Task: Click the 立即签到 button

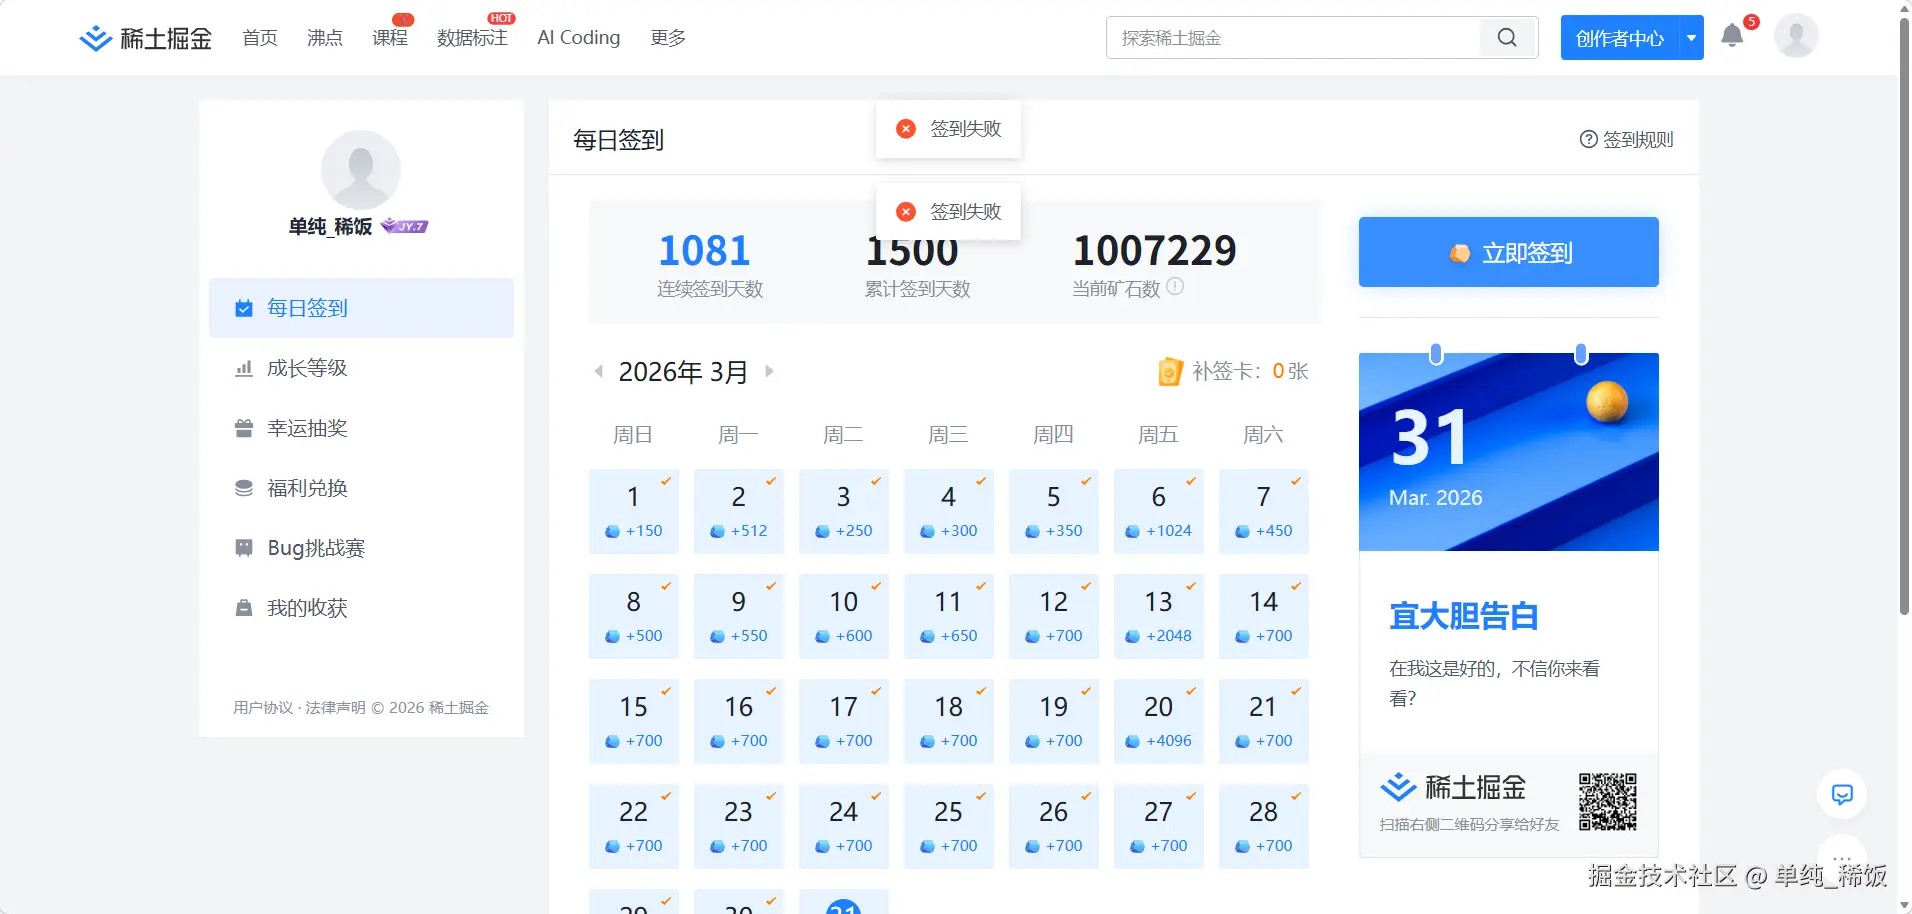Action: (x=1507, y=252)
